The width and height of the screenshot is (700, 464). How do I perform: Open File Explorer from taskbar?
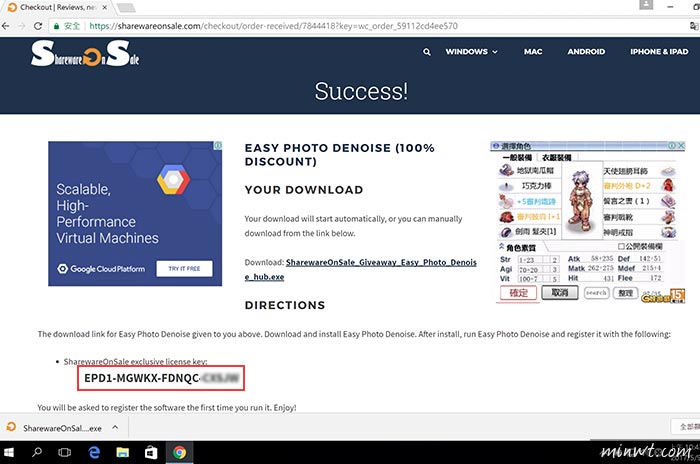pyautogui.click(x=123, y=452)
